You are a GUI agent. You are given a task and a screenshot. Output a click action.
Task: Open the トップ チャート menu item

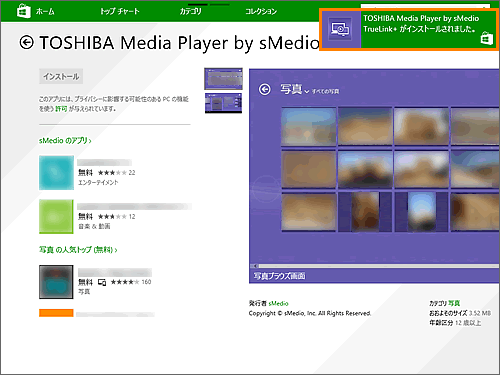(x=120, y=11)
